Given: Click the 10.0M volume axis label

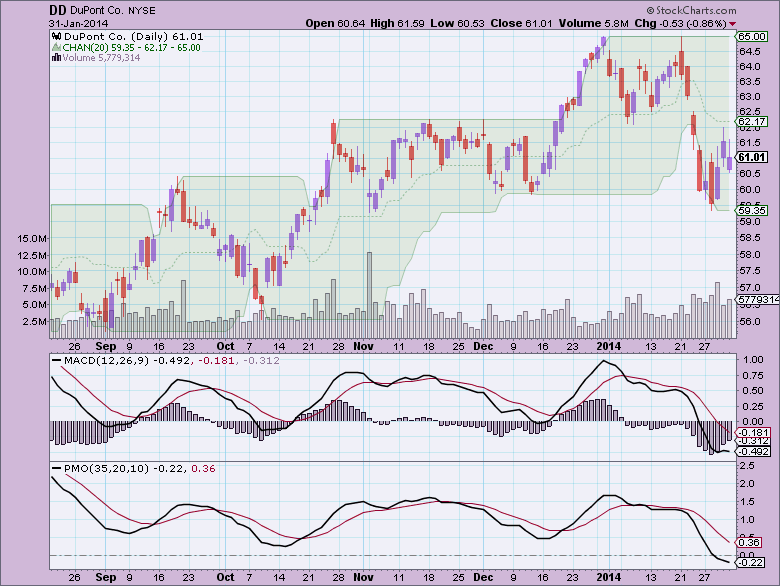Looking at the screenshot, I should (32, 272).
